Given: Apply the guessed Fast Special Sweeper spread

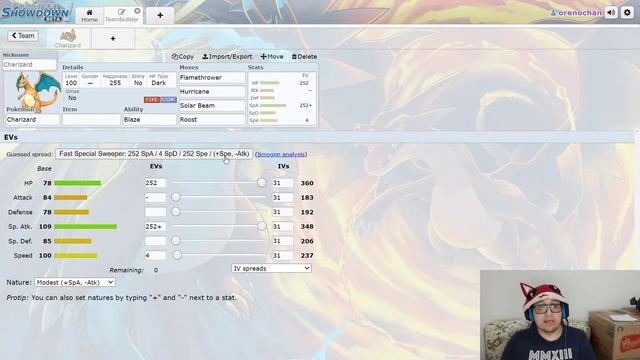Looking at the screenshot, I should (154, 154).
